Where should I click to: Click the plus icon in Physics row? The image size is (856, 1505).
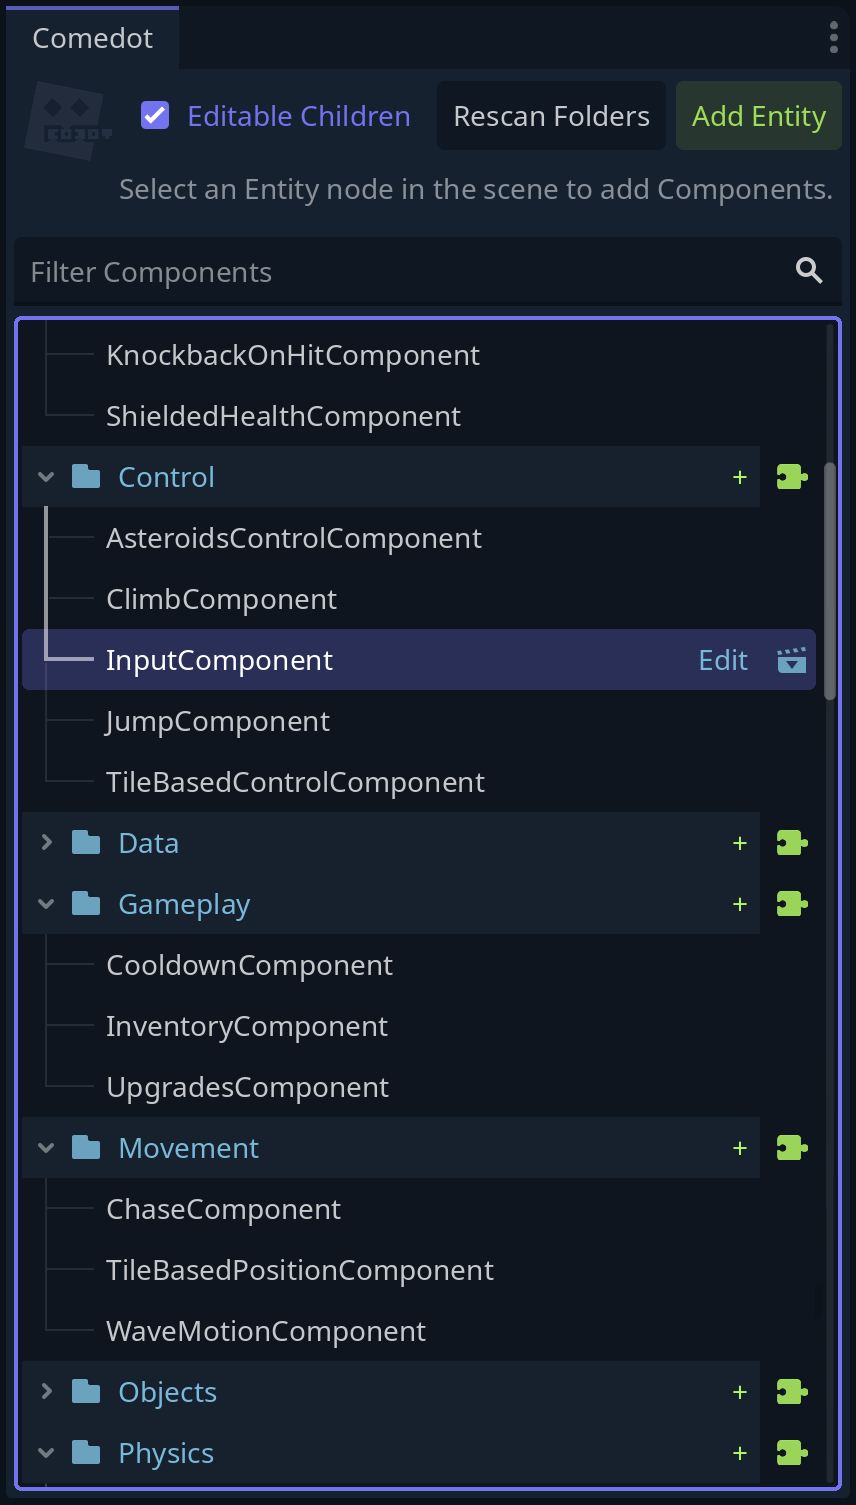coord(740,1453)
